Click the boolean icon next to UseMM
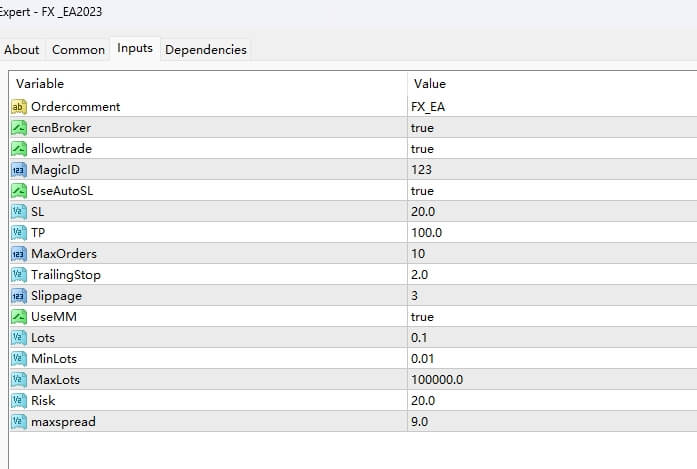 [x=19, y=316]
